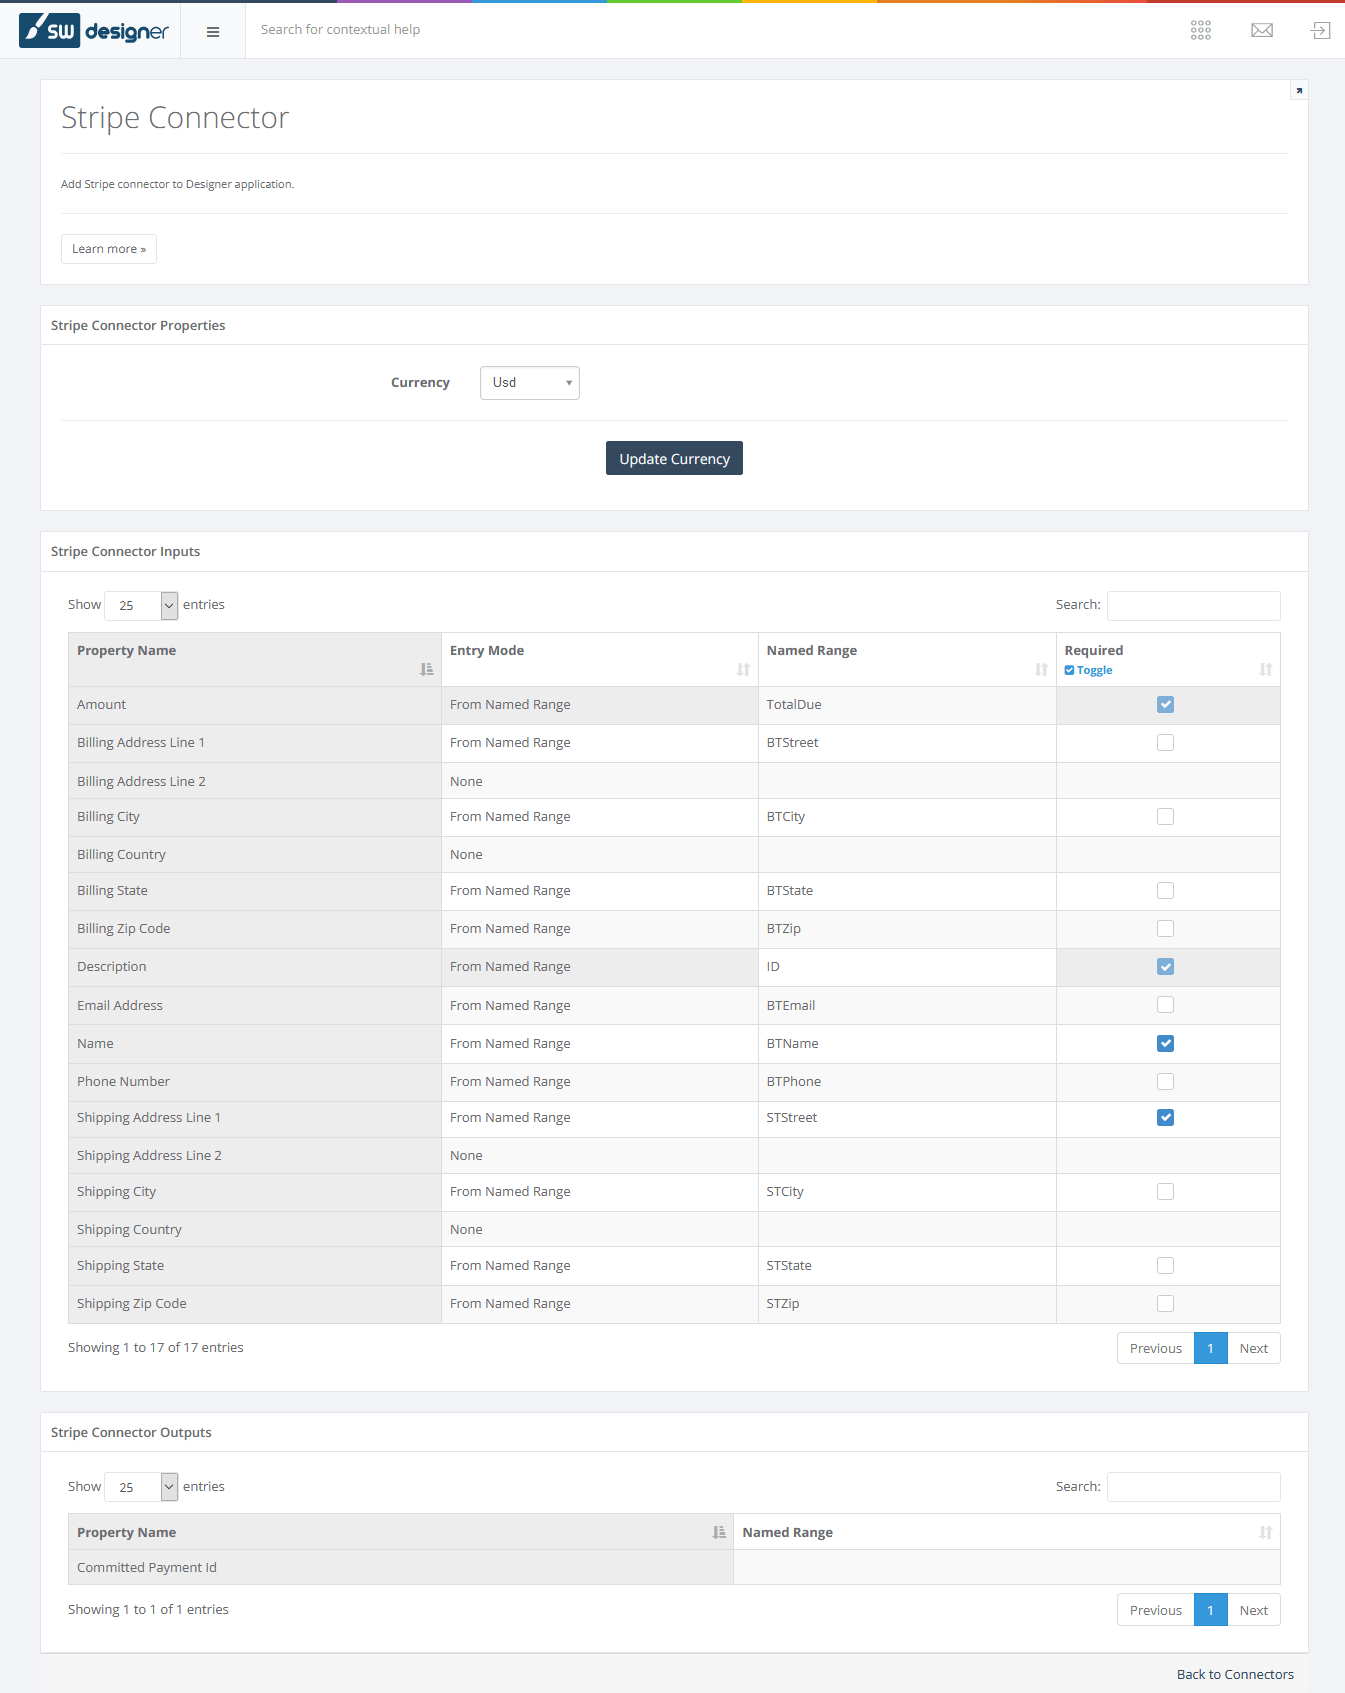This screenshot has height=1693, width=1345.
Task: Click the BTZip named range cell
Action: tap(907, 929)
